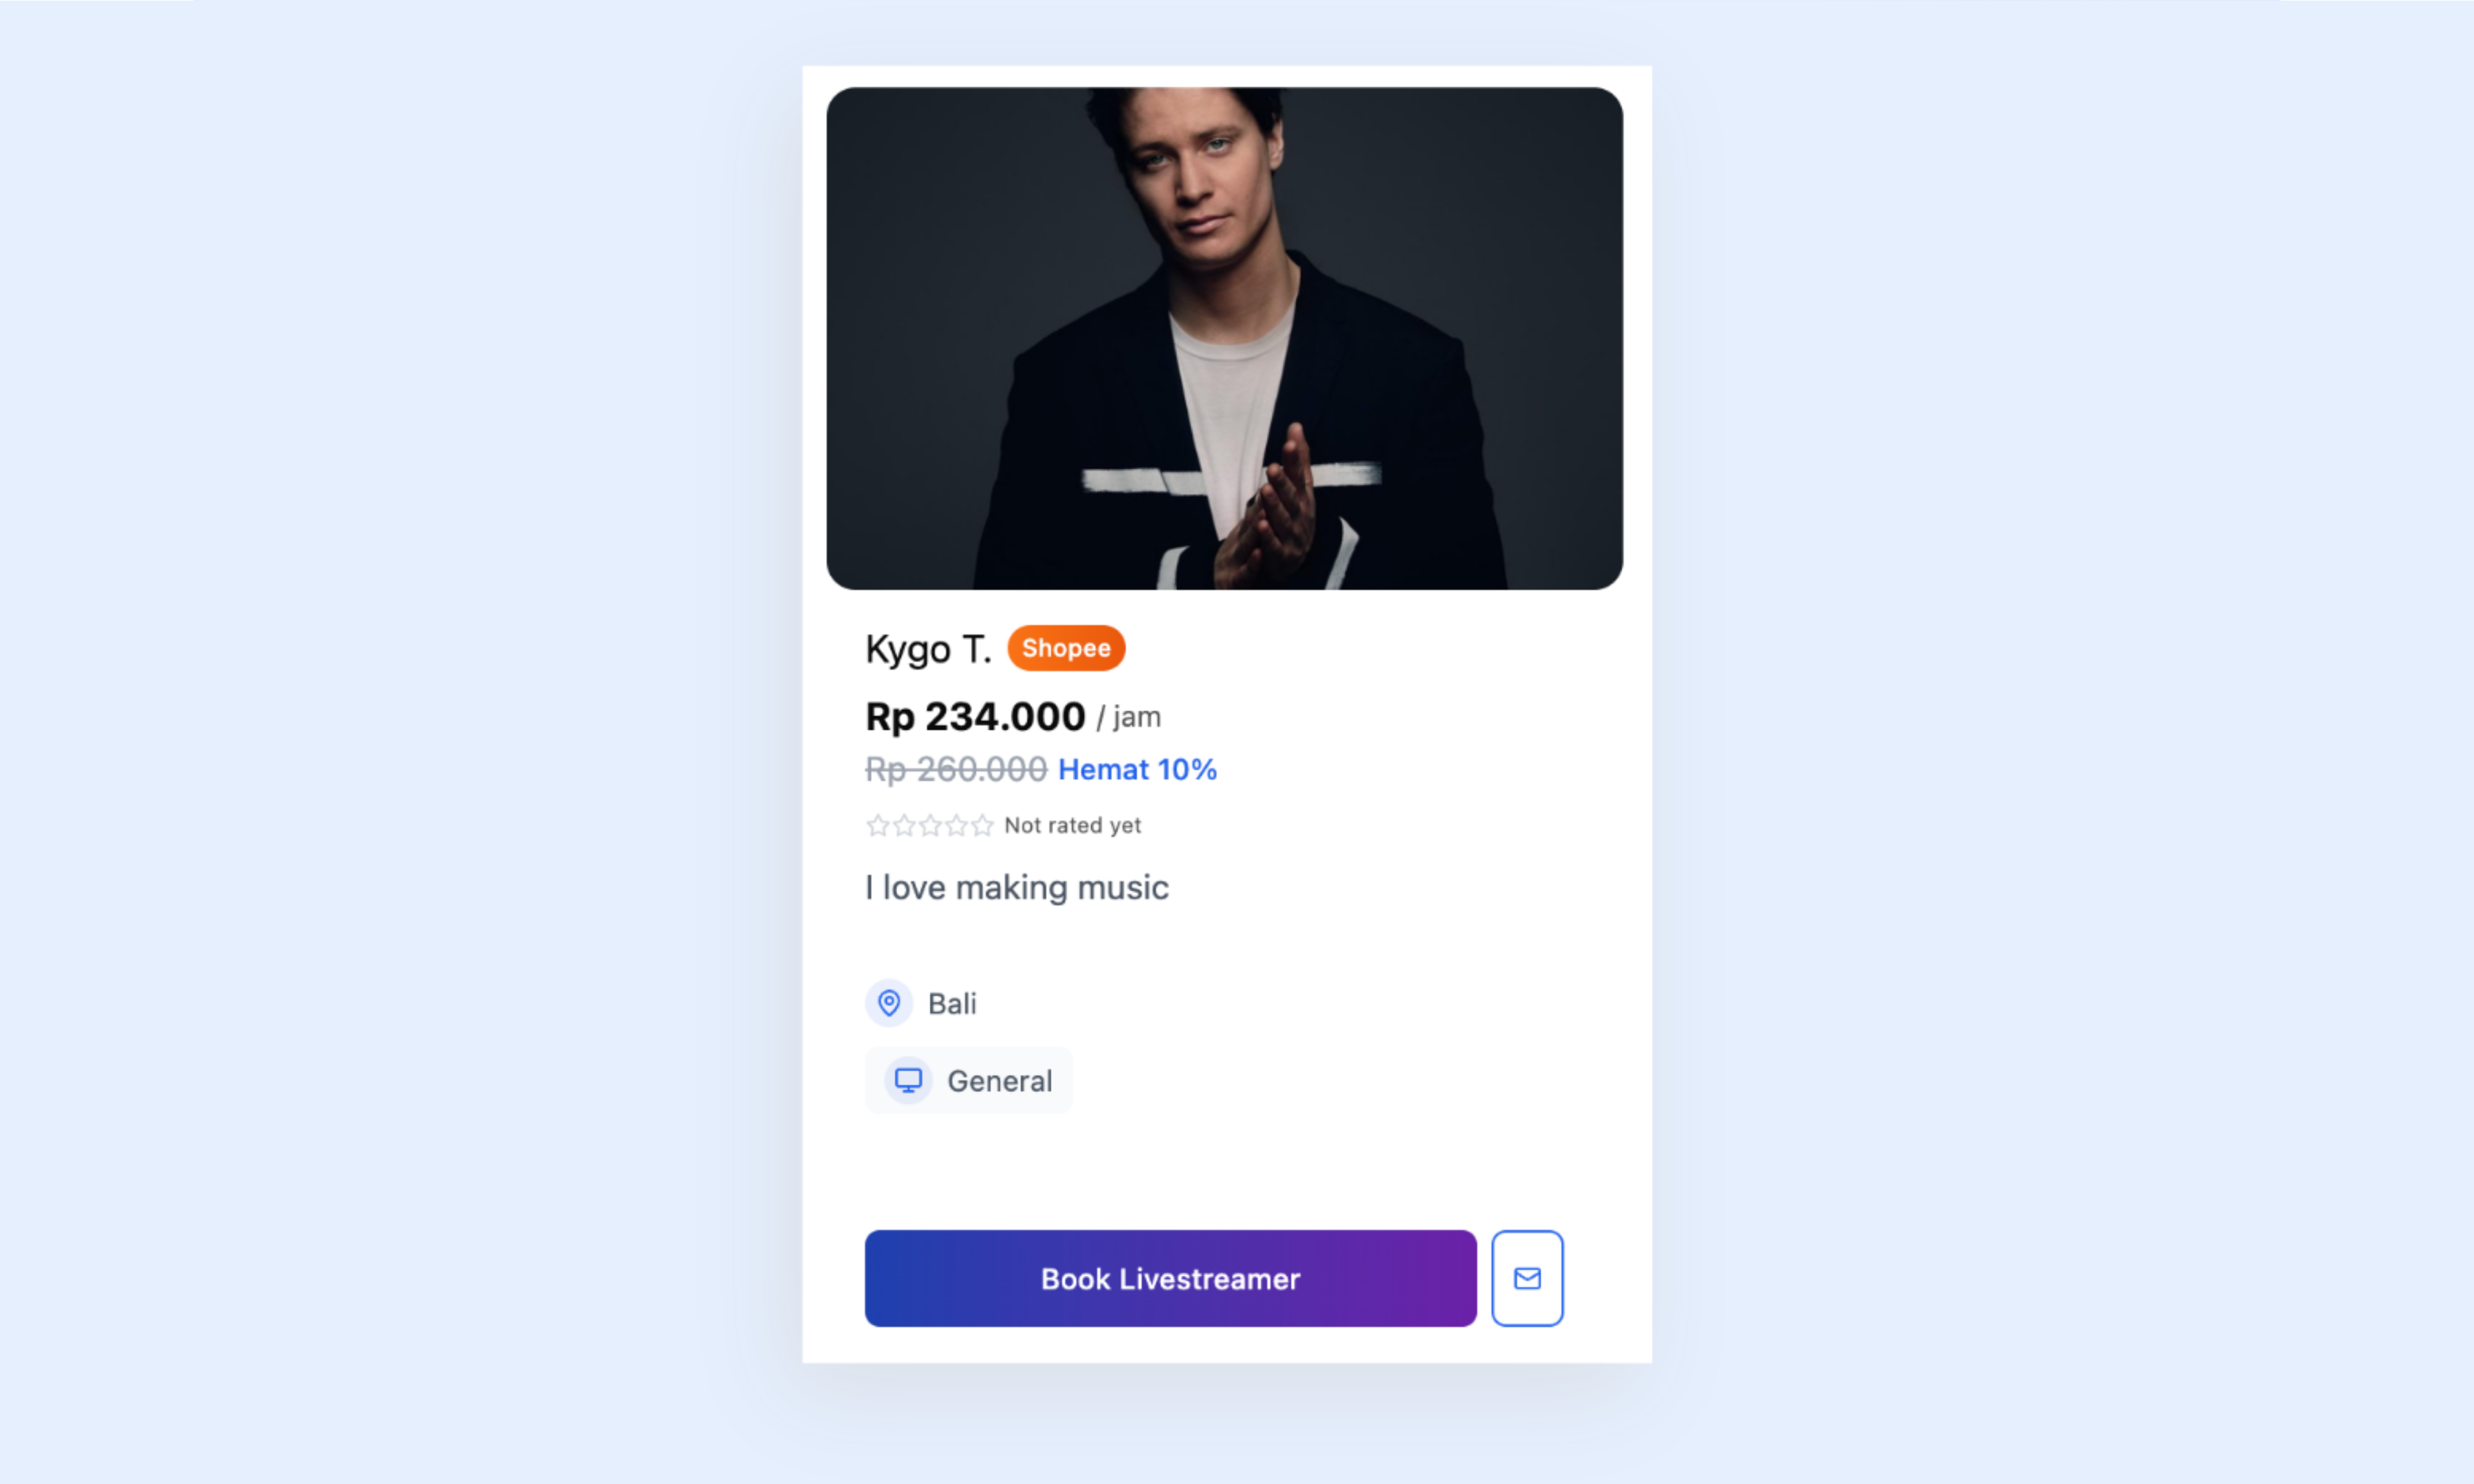The width and height of the screenshot is (2474, 1484).
Task: Click the Bali location label
Action: 952,1003
